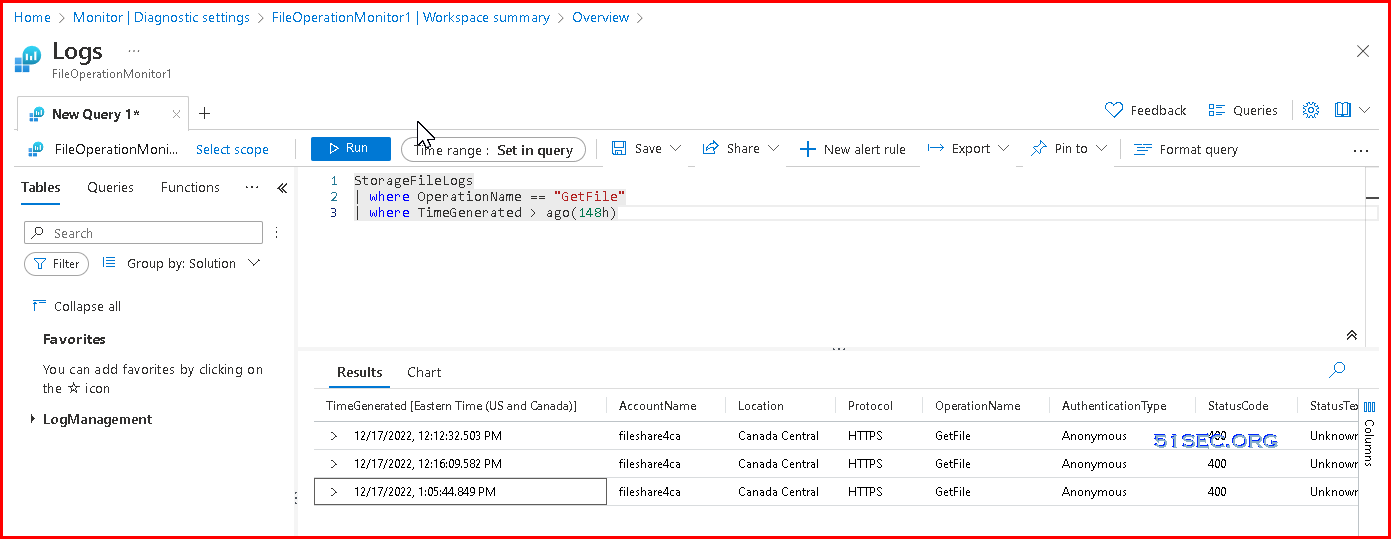Send Feedback via heart icon

(x=1145, y=110)
